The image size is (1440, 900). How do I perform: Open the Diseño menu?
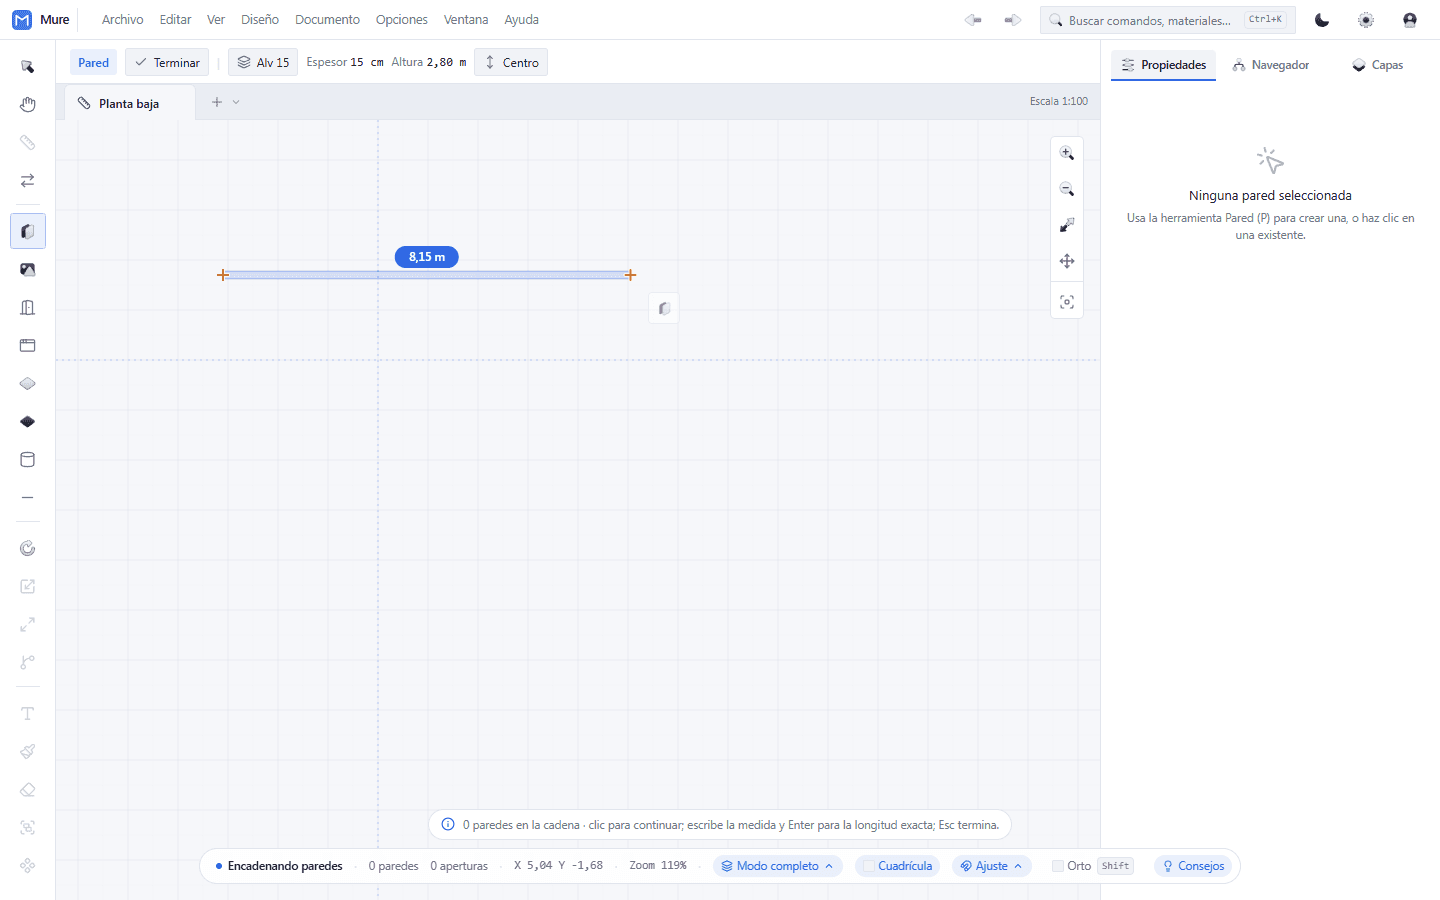(x=260, y=20)
